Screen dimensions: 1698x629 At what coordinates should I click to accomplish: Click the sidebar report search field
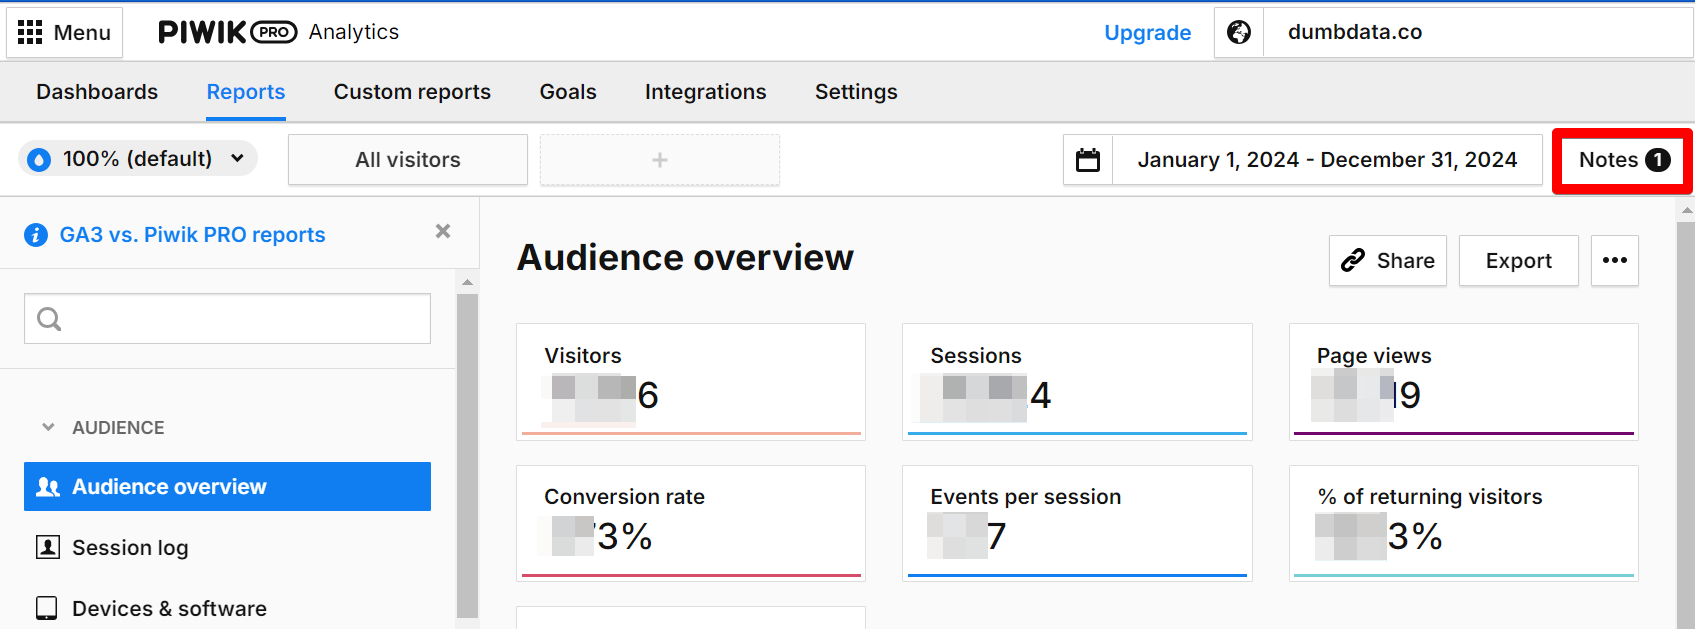pyautogui.click(x=227, y=319)
